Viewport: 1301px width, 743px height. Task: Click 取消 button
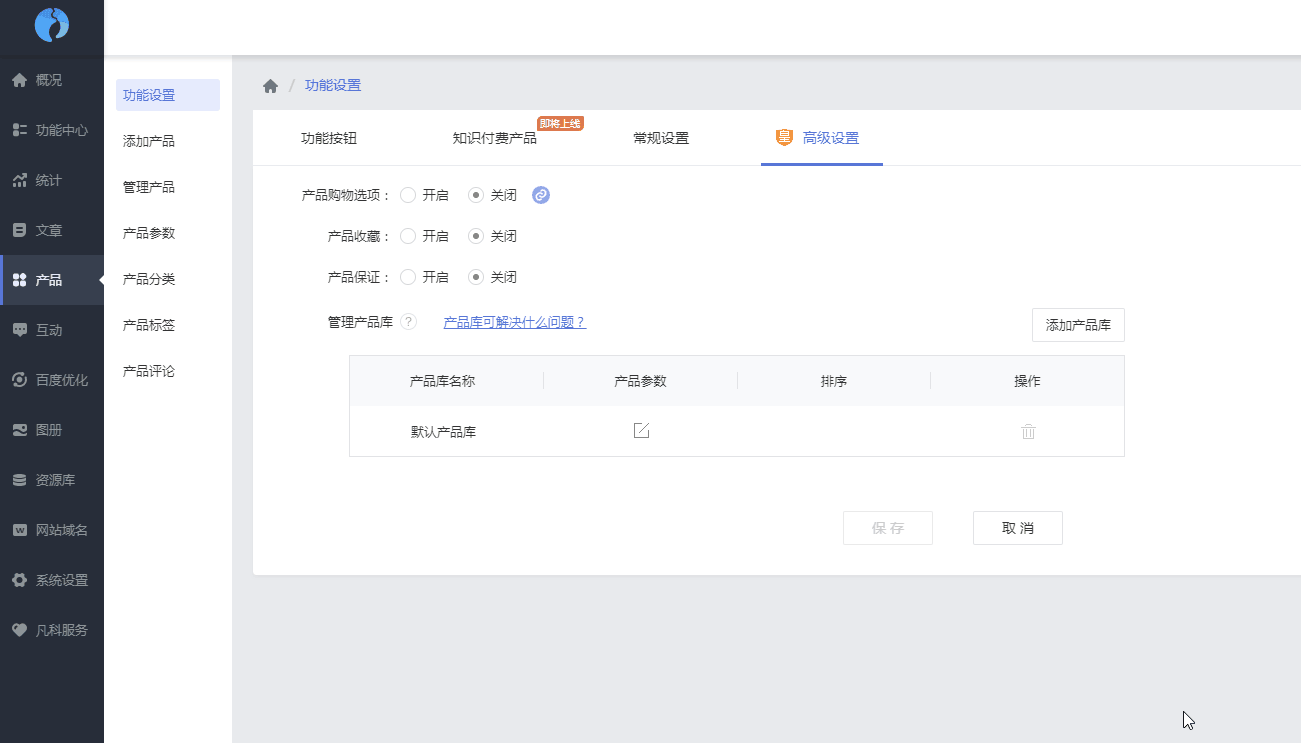pos(1018,528)
